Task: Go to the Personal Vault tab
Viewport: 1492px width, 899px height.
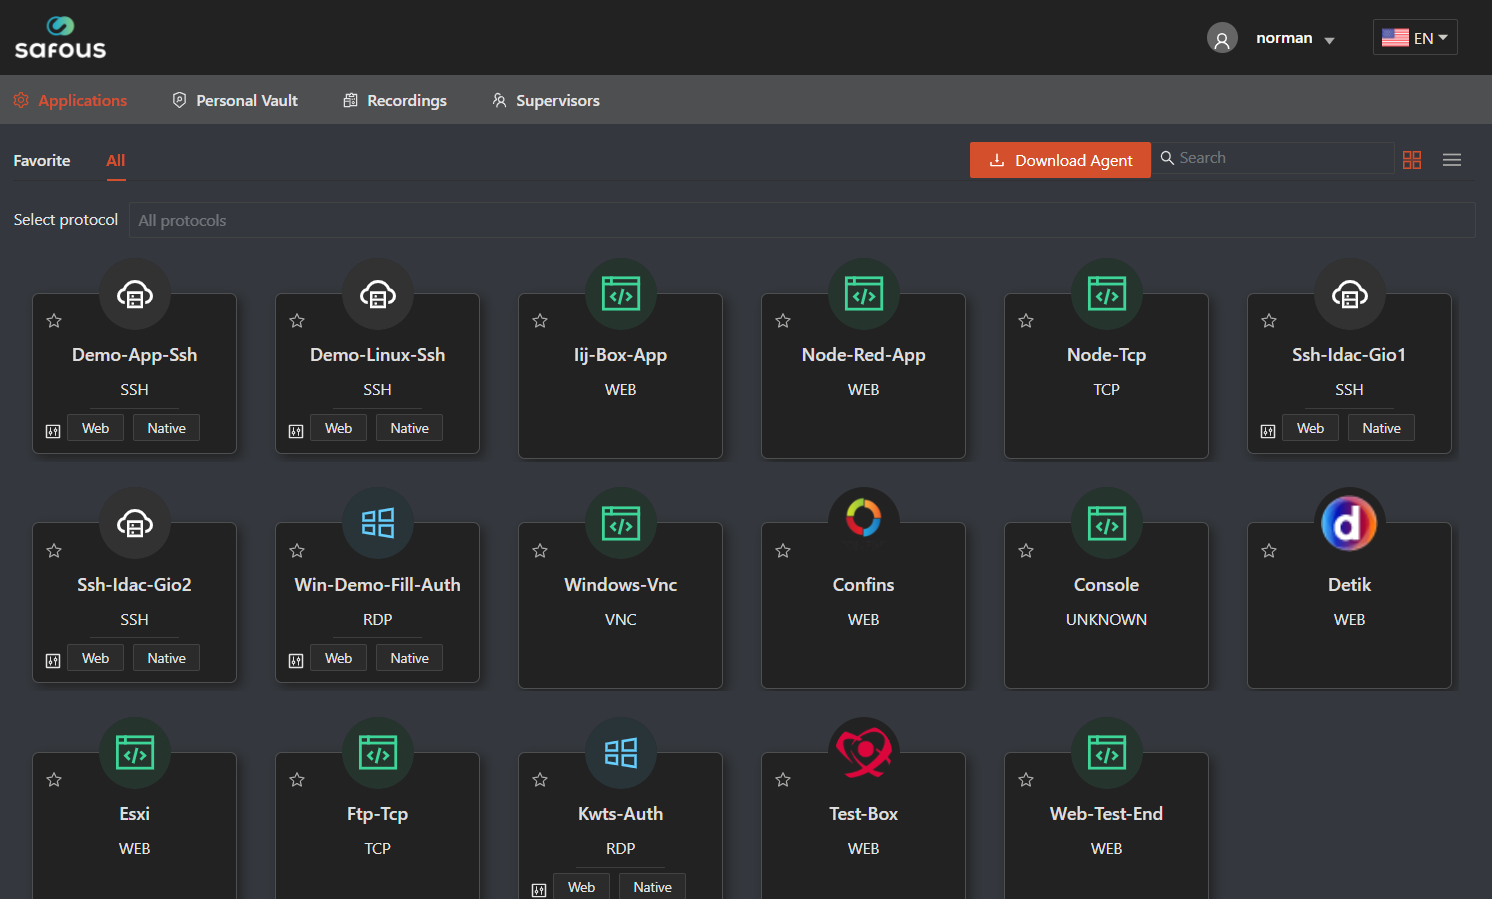Action: (236, 100)
